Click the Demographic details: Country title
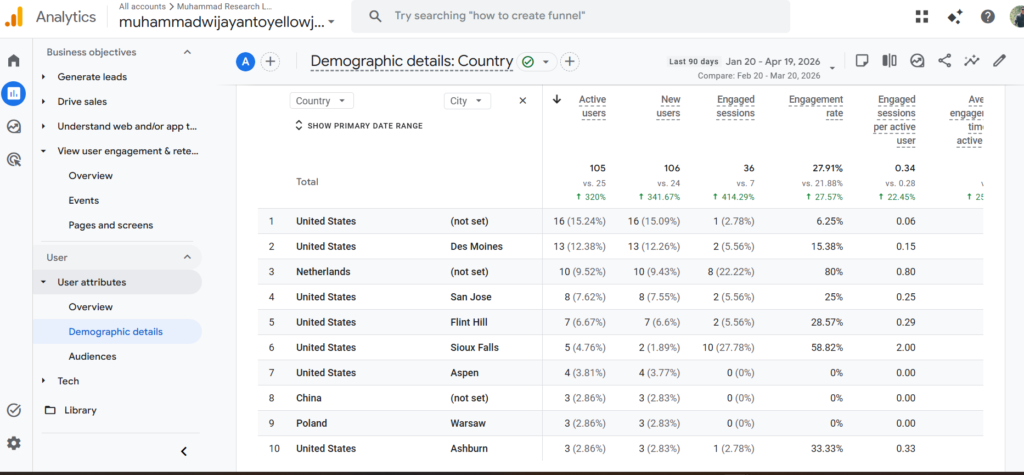Image resolution: width=1024 pixels, height=475 pixels. click(411, 61)
